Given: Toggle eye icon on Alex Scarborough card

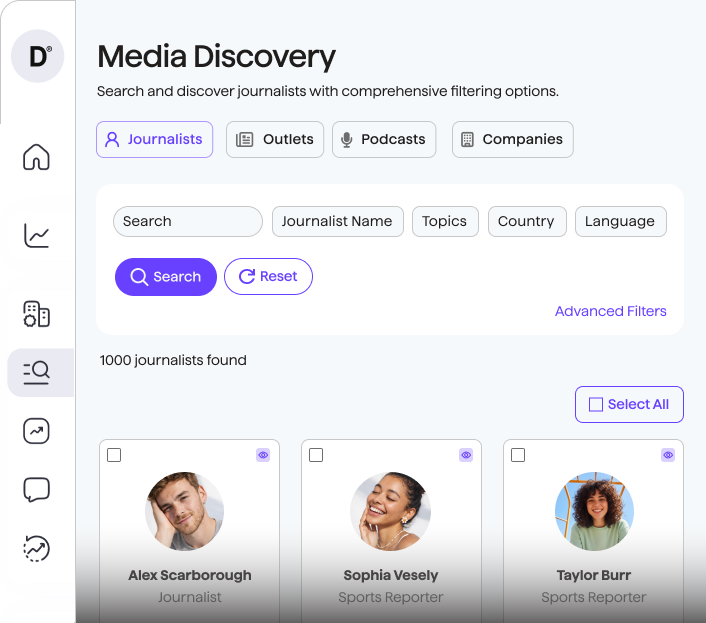Looking at the screenshot, I should (x=263, y=455).
